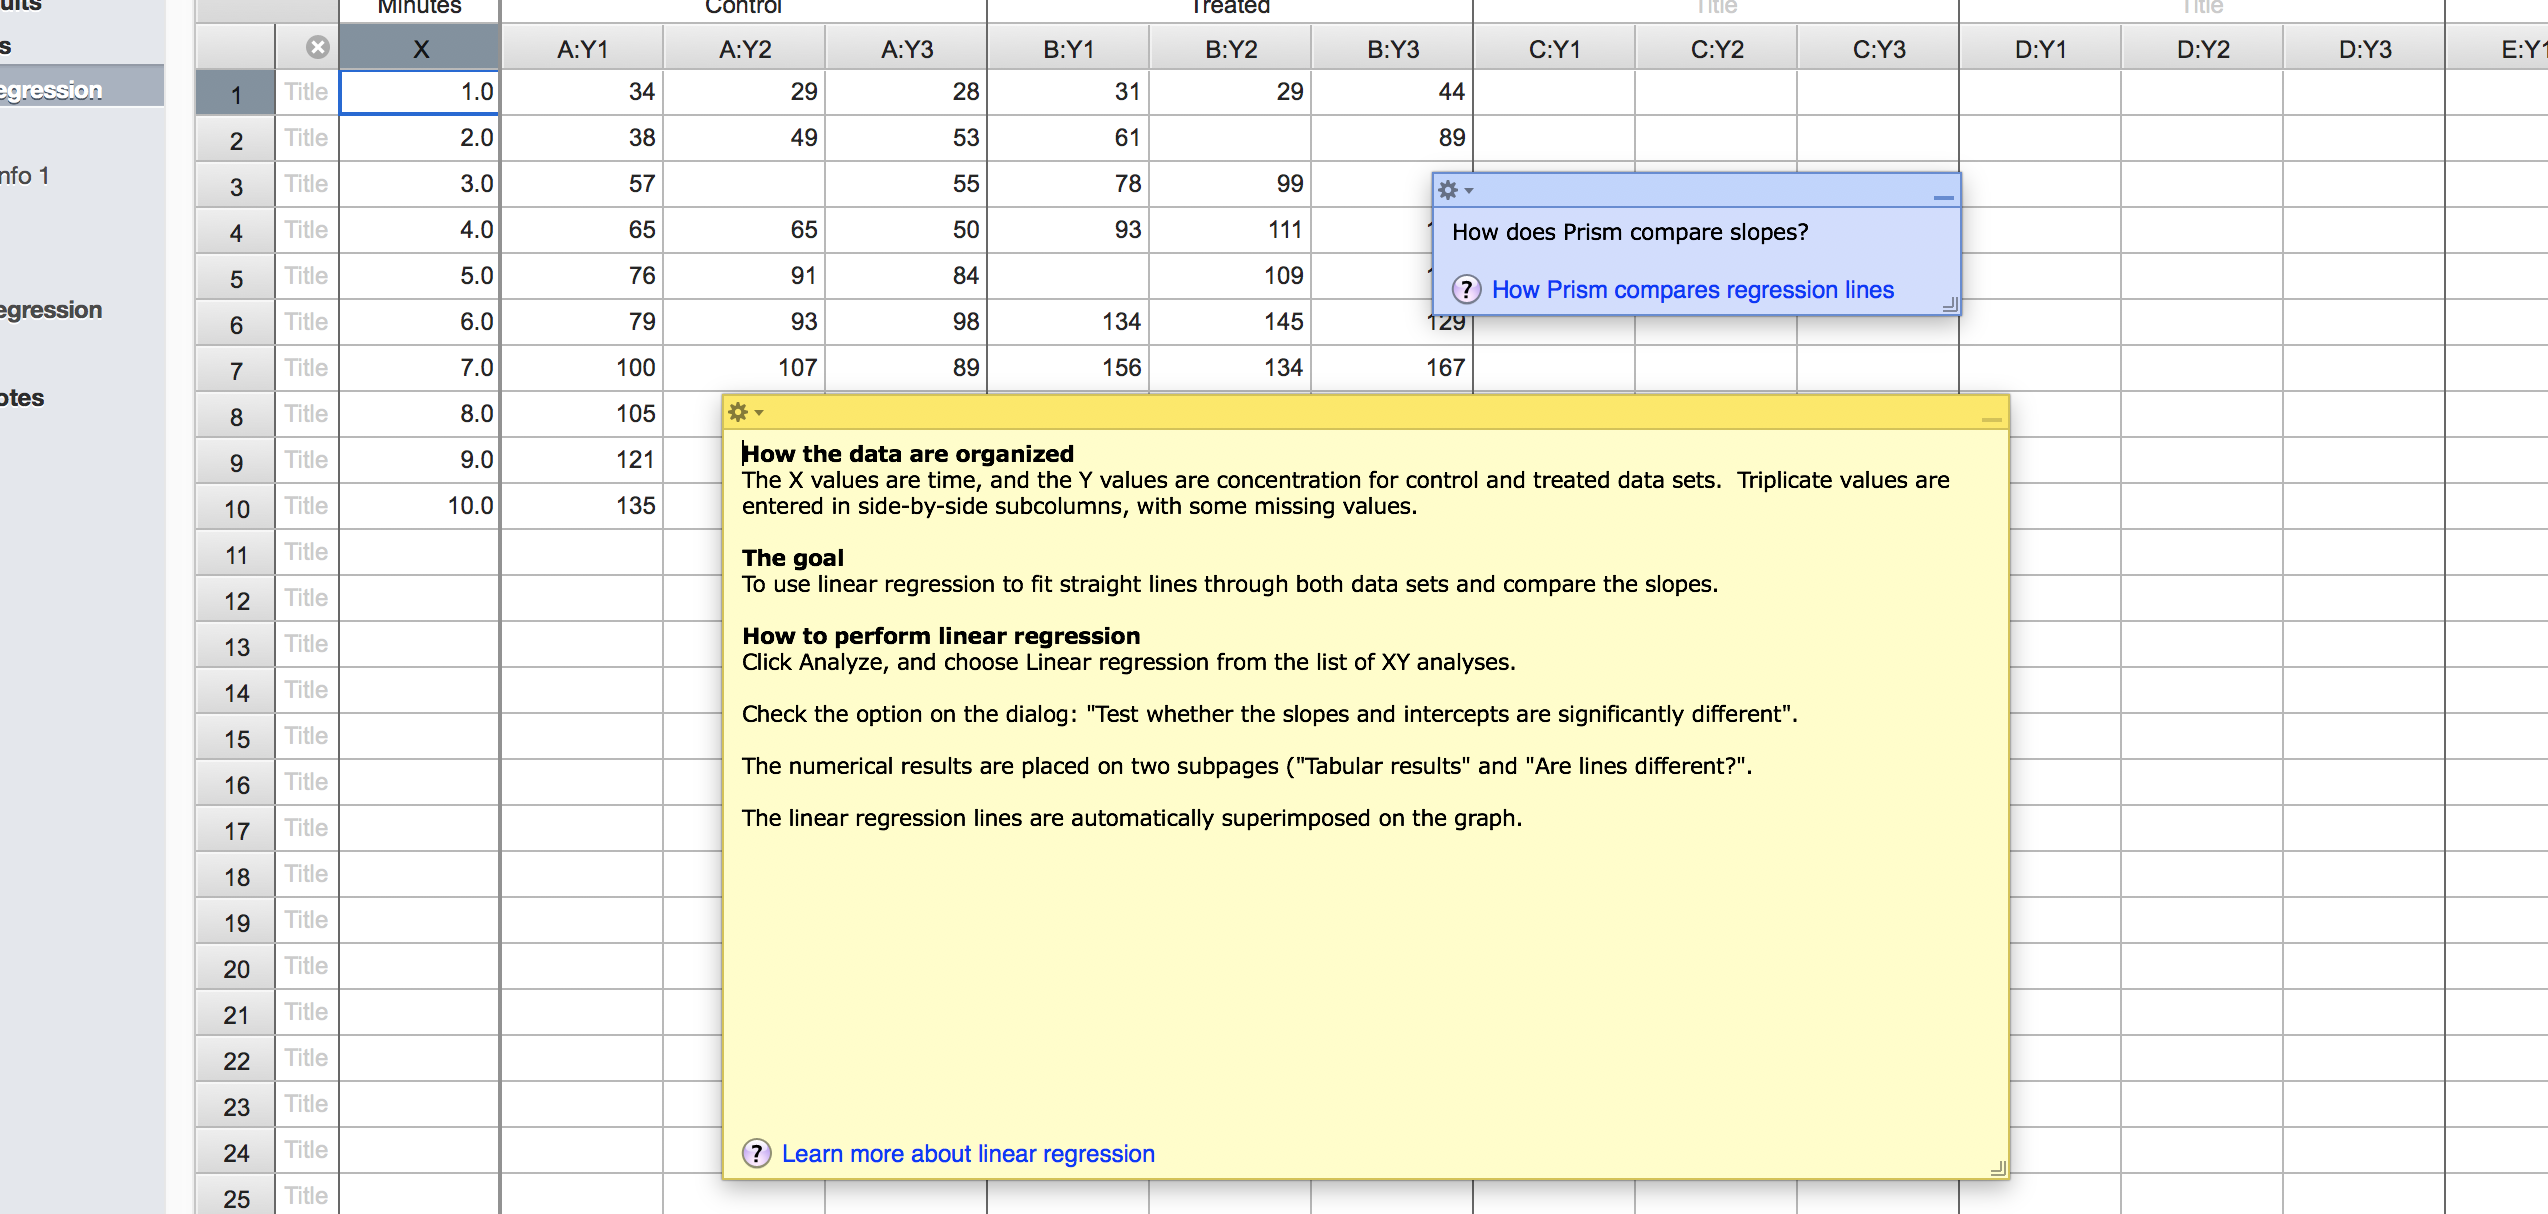2548x1214 pixels.
Task: Select the D:Y1 column header
Action: click(x=2040, y=48)
